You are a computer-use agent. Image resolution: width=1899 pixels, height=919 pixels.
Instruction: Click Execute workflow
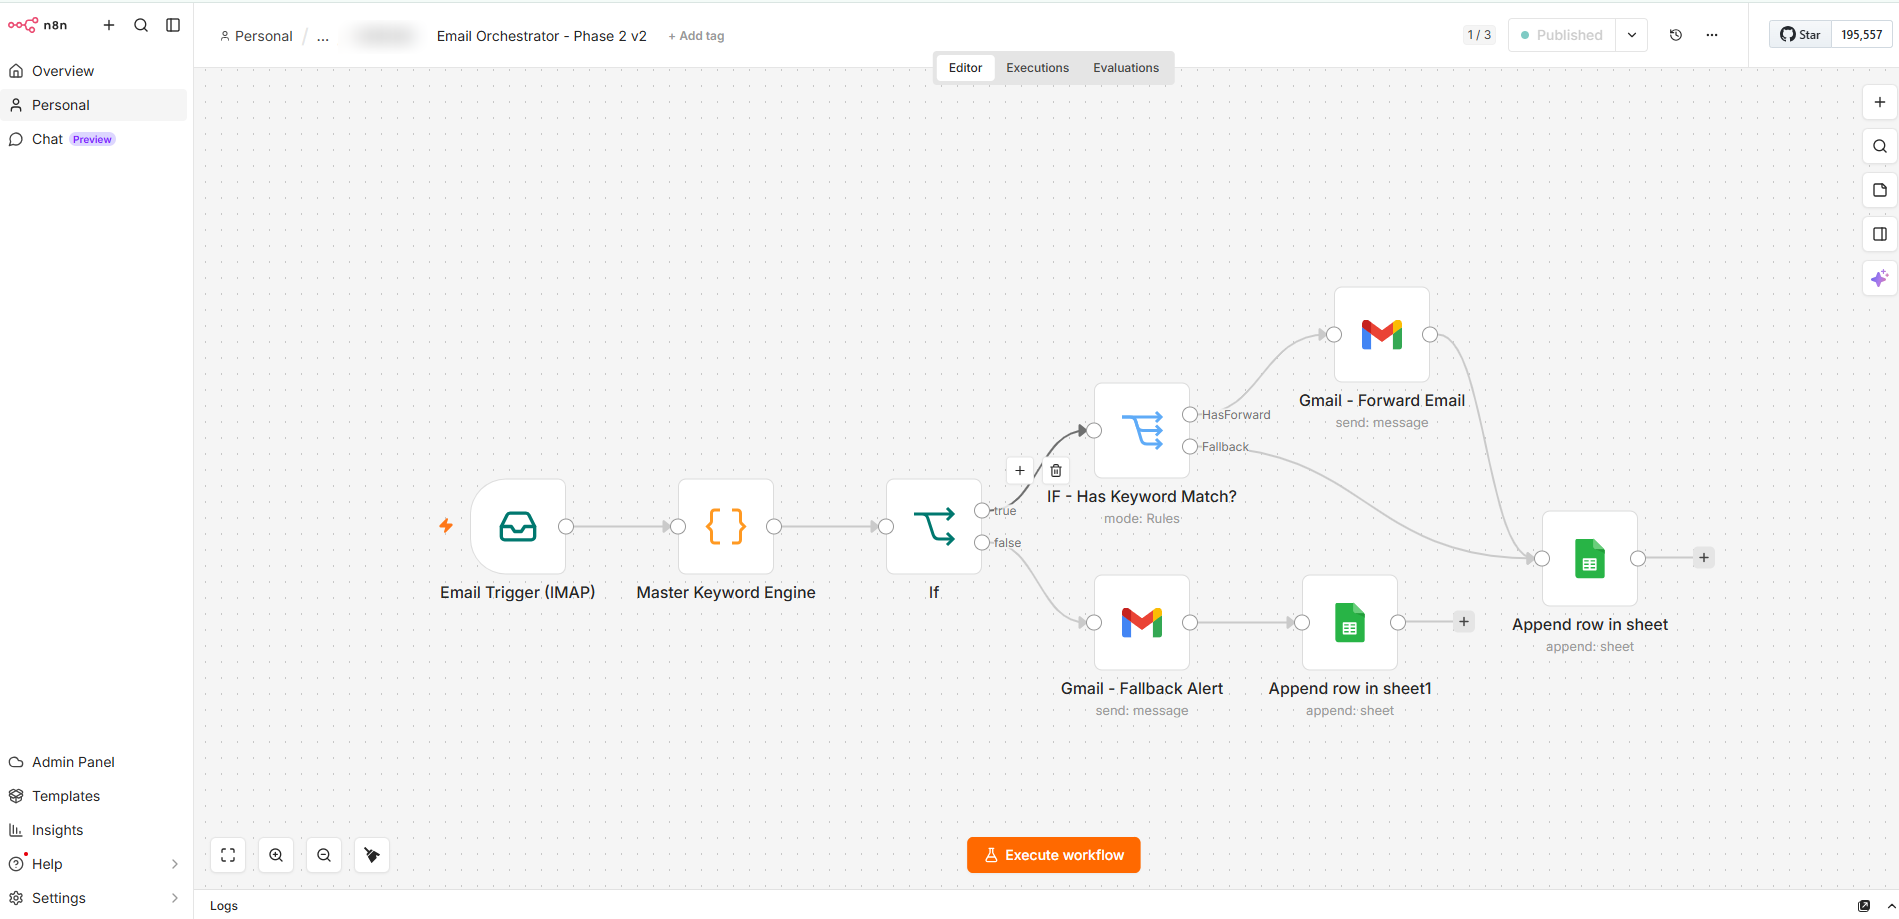(1054, 855)
